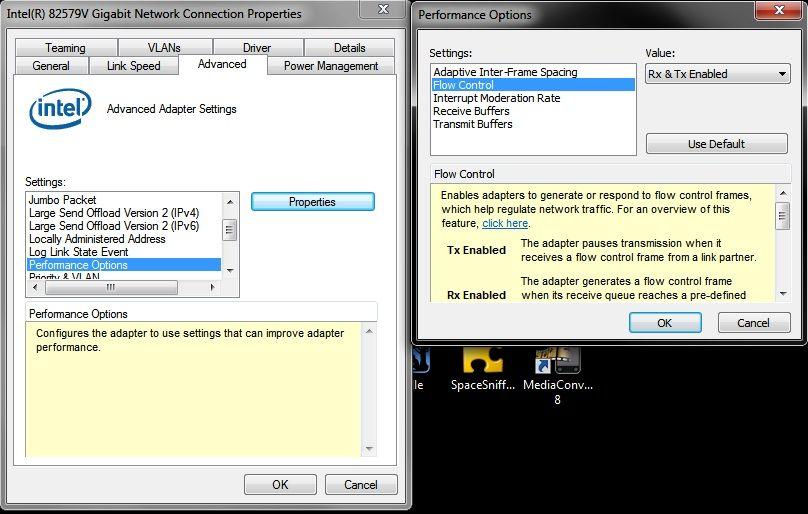Launch the MediaConverter 8 desktop icon
The height and width of the screenshot is (514, 808).
(558, 375)
